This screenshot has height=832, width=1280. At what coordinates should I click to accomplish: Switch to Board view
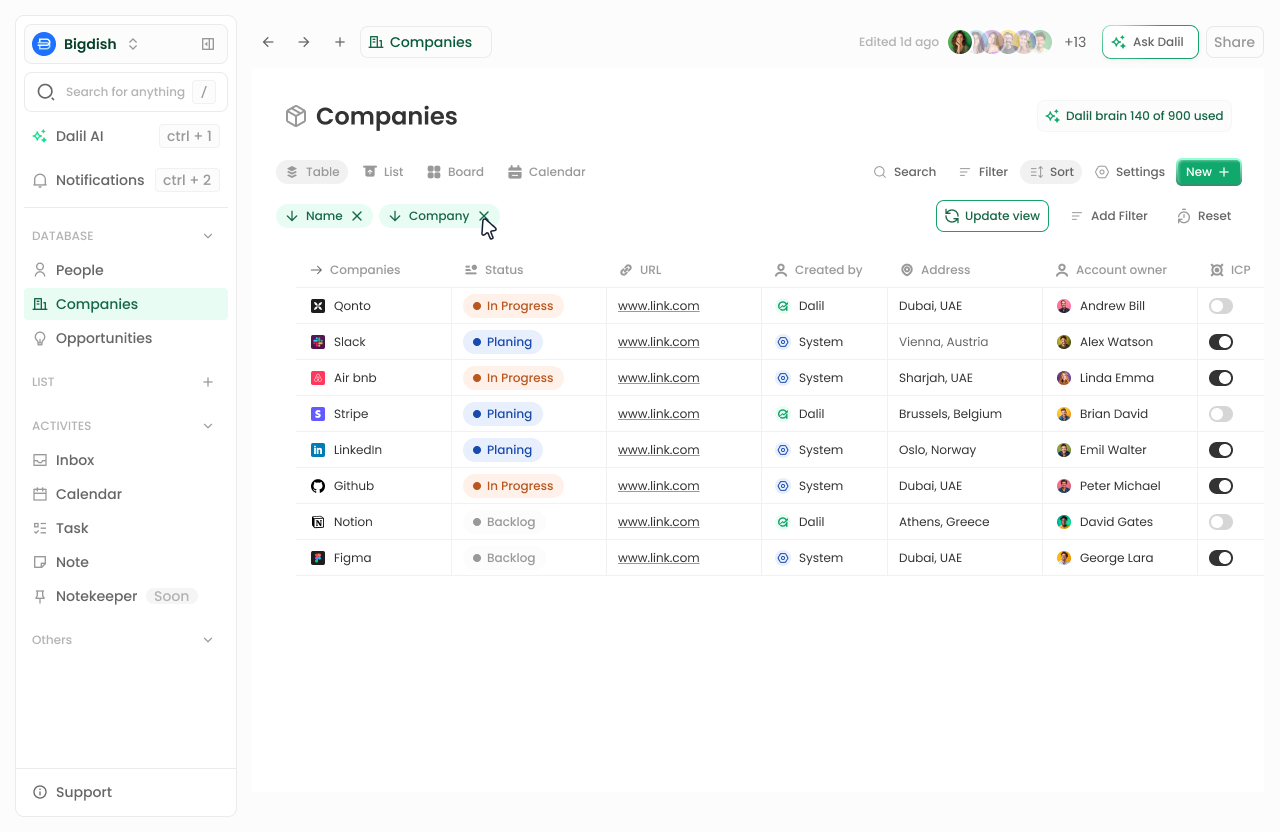[x=455, y=172]
